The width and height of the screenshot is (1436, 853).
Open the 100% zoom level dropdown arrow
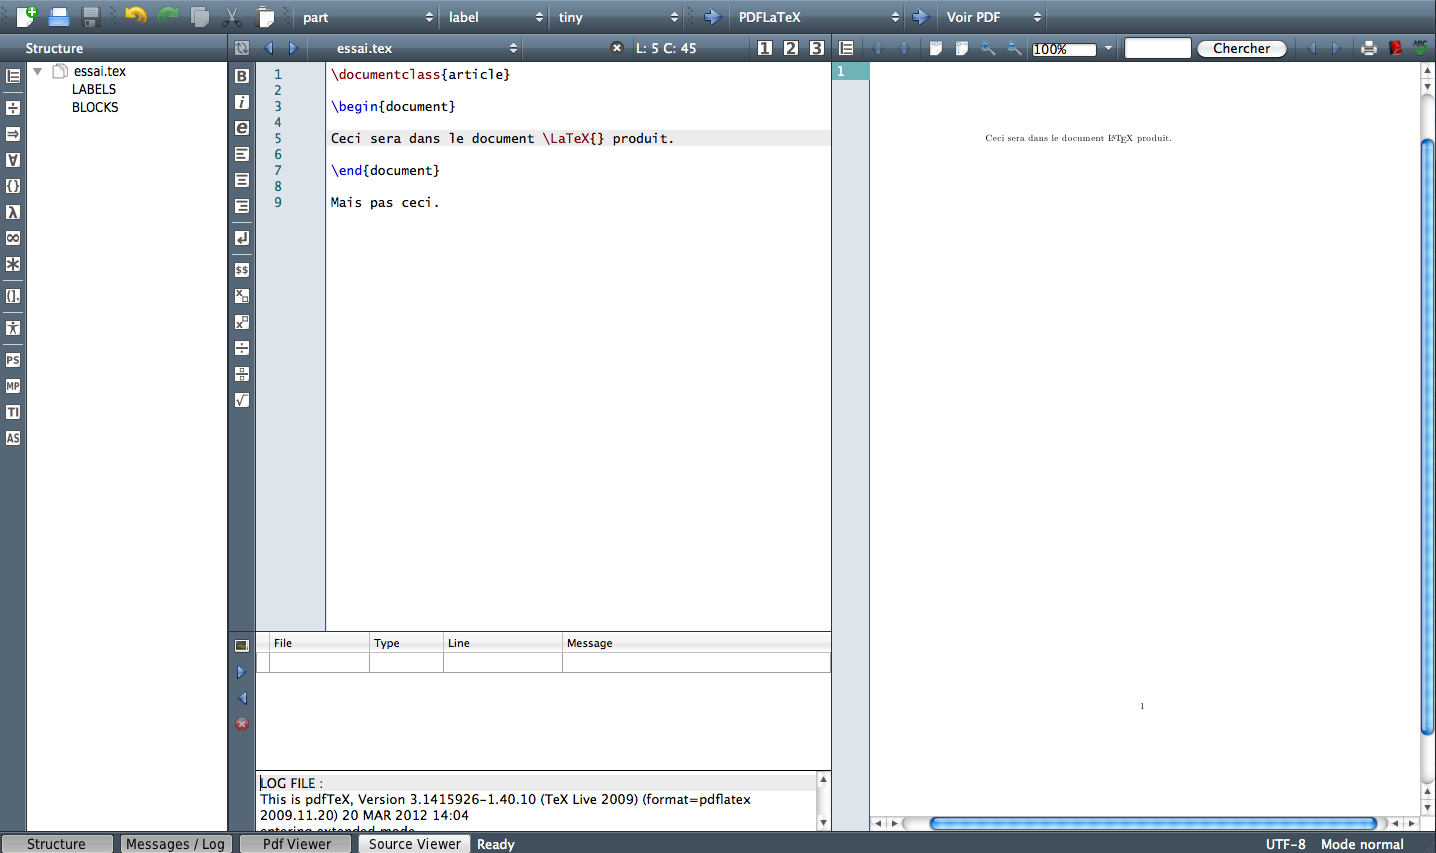coord(1108,48)
